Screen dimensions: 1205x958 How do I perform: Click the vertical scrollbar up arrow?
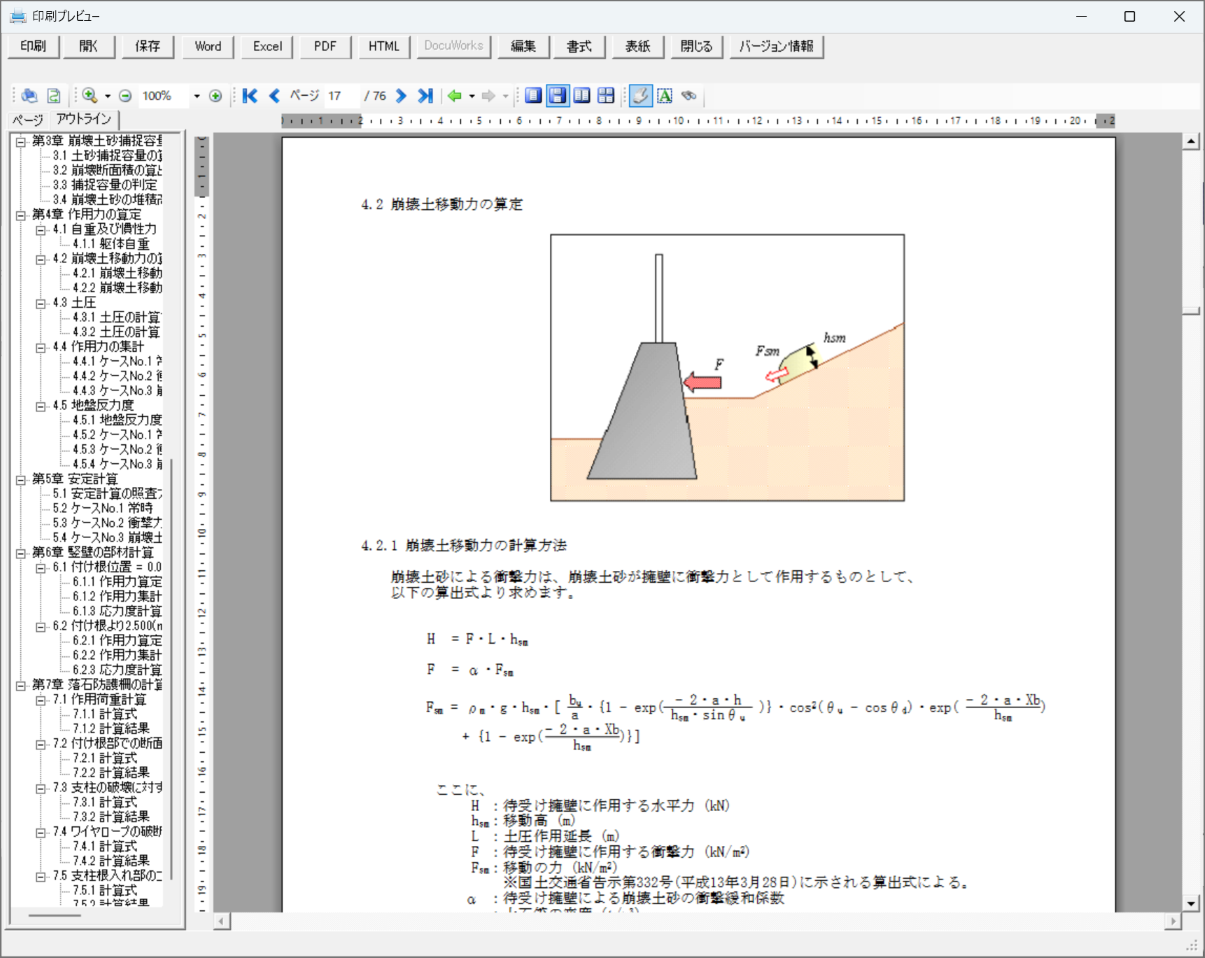(1190, 141)
